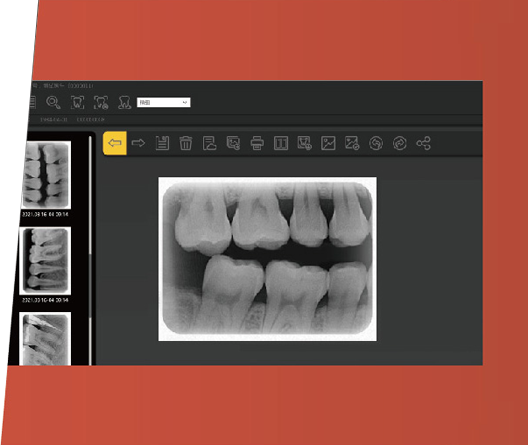Print the X-ray using printer icon

coord(257,143)
